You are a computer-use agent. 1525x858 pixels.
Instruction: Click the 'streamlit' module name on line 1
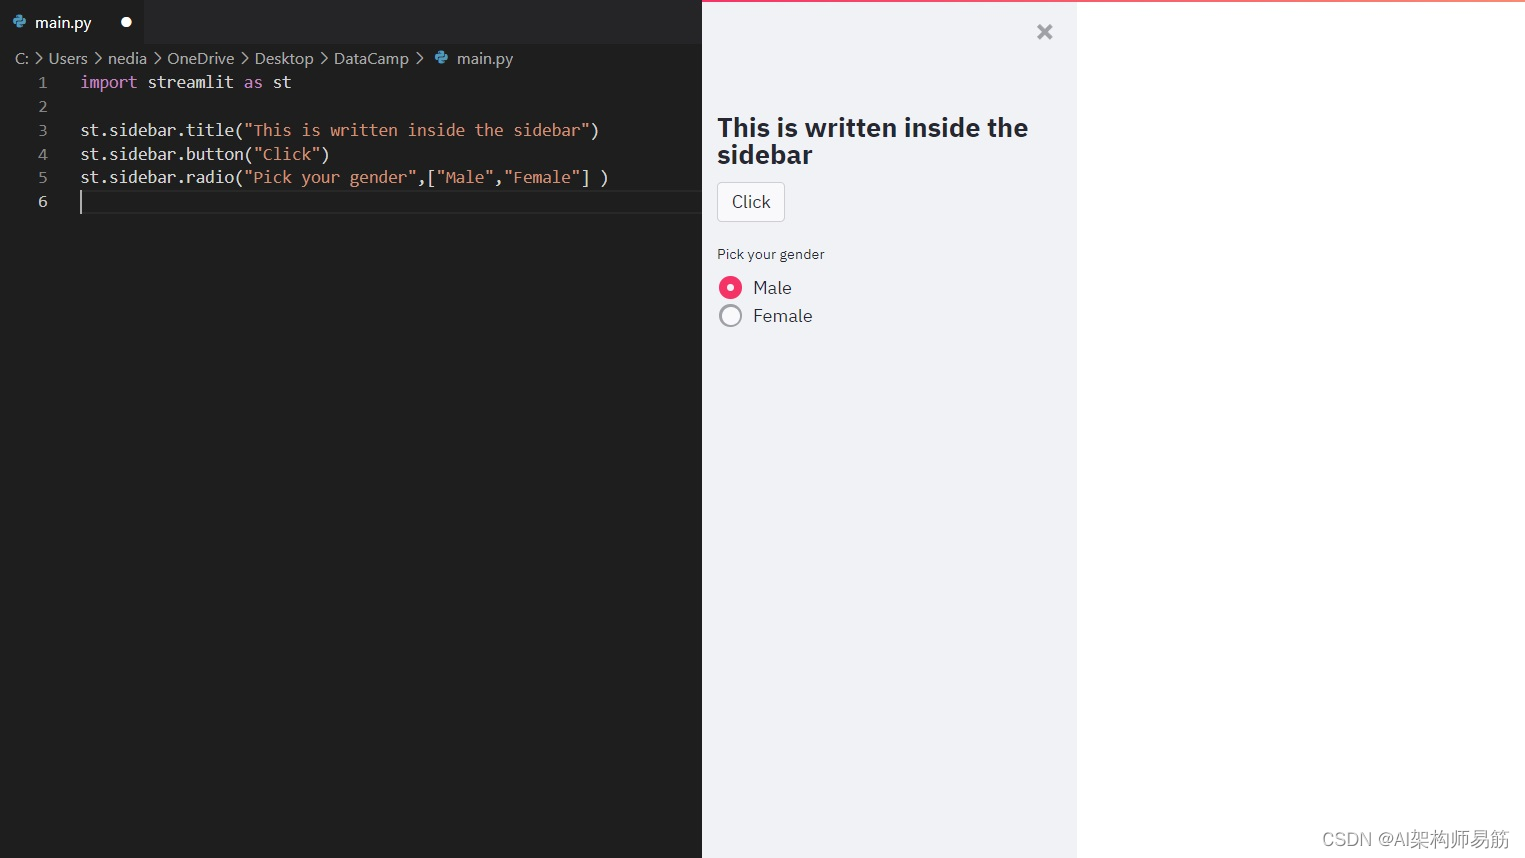[190, 82]
